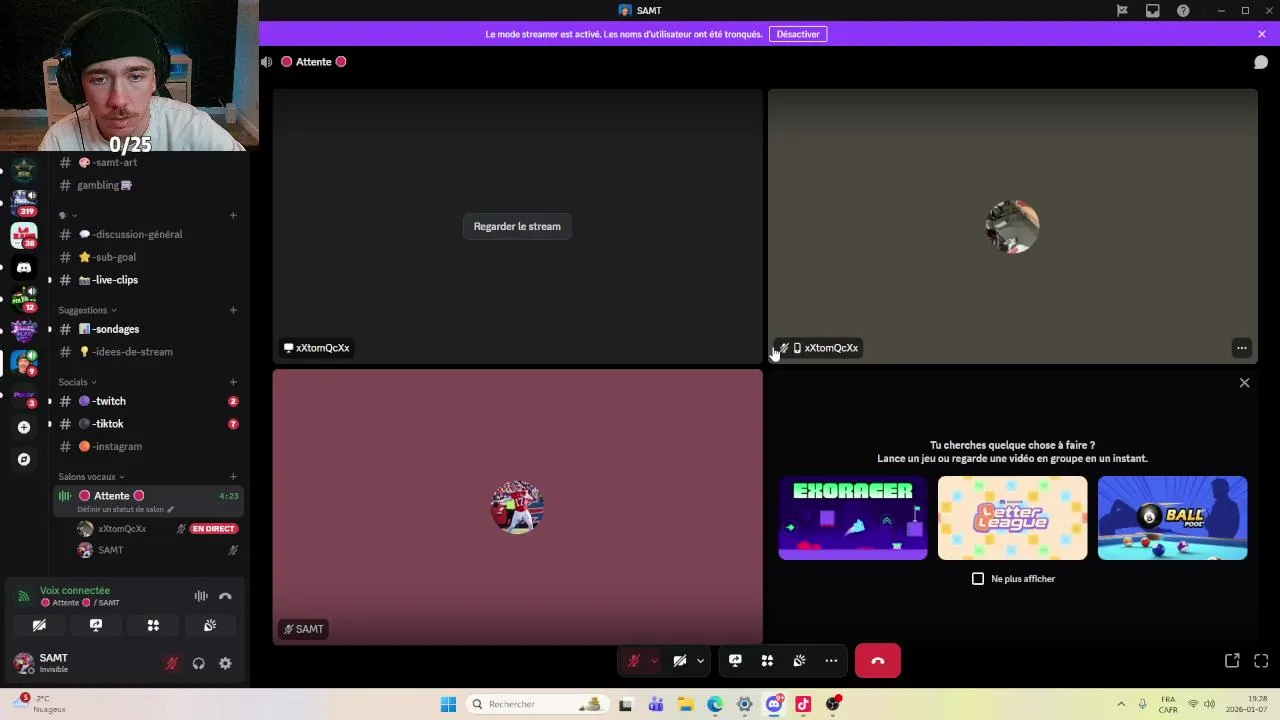
Task: Open user settings gear
Action: pos(225,663)
